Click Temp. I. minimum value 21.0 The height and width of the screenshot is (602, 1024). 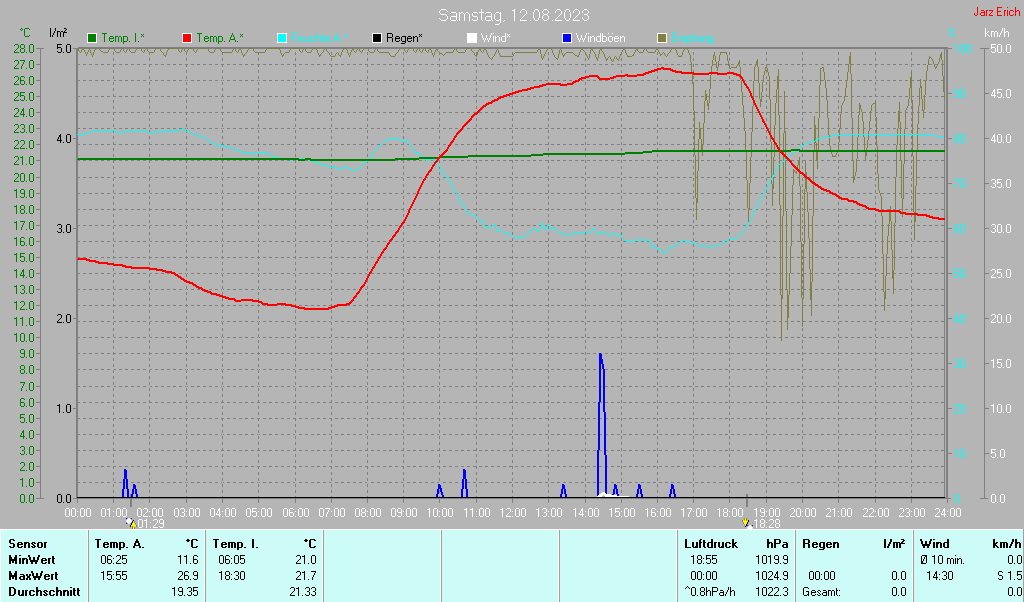(x=305, y=560)
